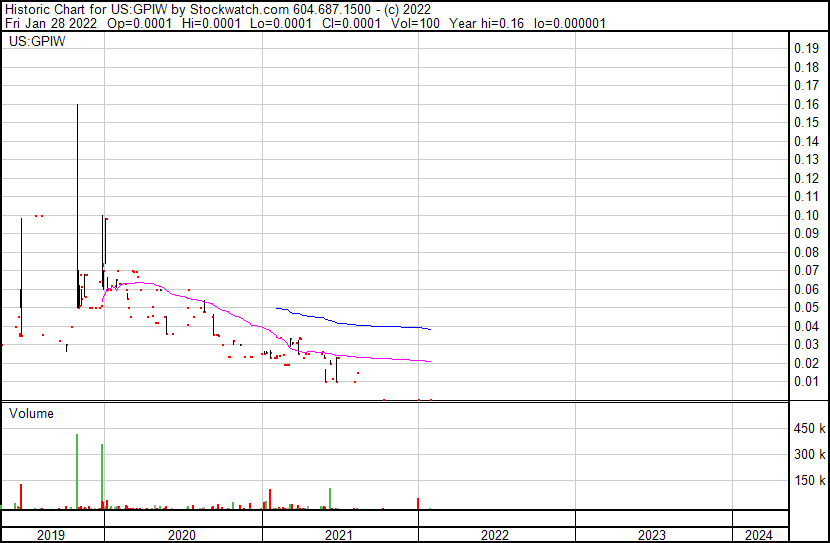Click the 150 k volume axis label
Image resolution: width=830 pixels, height=543 pixels.
pyautogui.click(x=809, y=480)
